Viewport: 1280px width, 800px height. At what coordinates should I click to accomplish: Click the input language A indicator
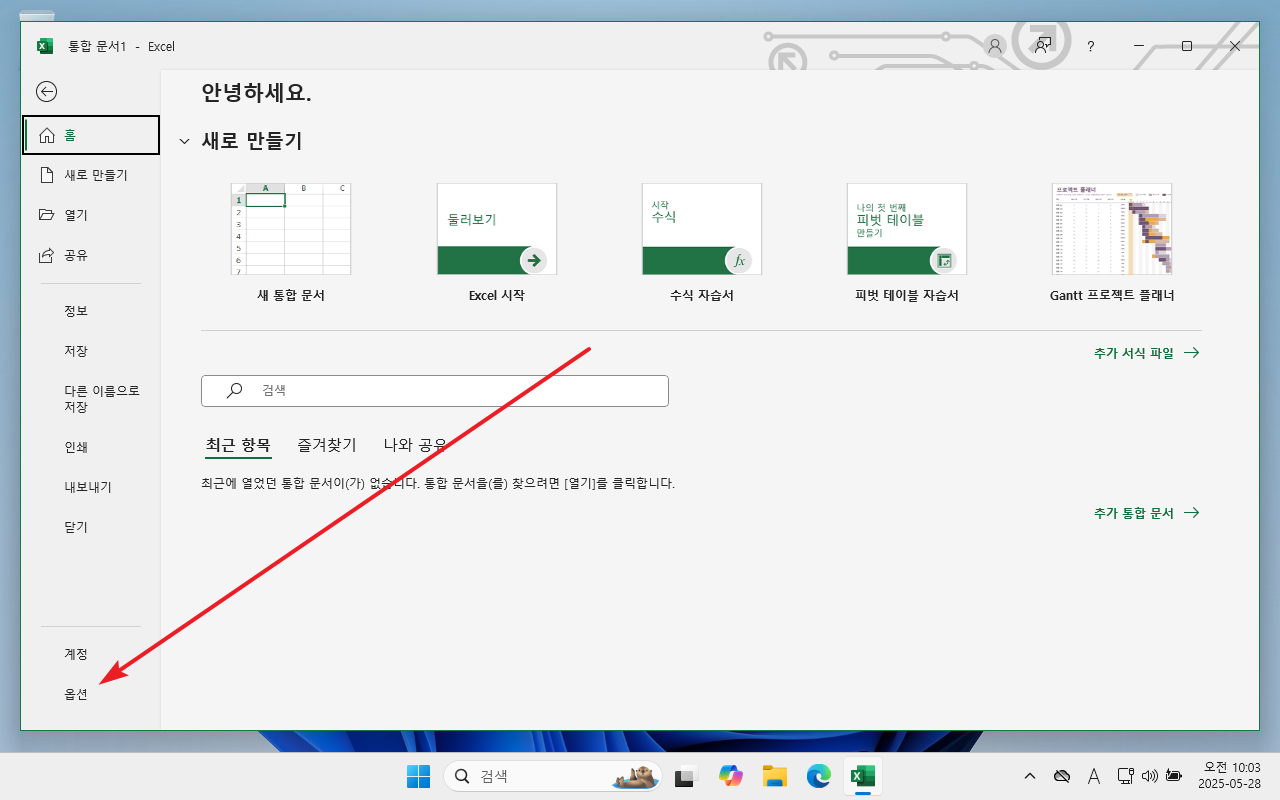[1094, 776]
